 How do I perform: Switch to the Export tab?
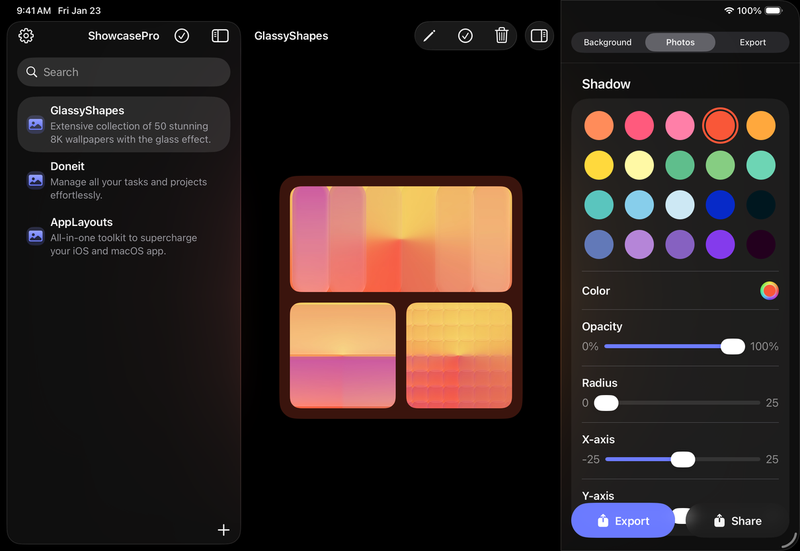tap(753, 43)
